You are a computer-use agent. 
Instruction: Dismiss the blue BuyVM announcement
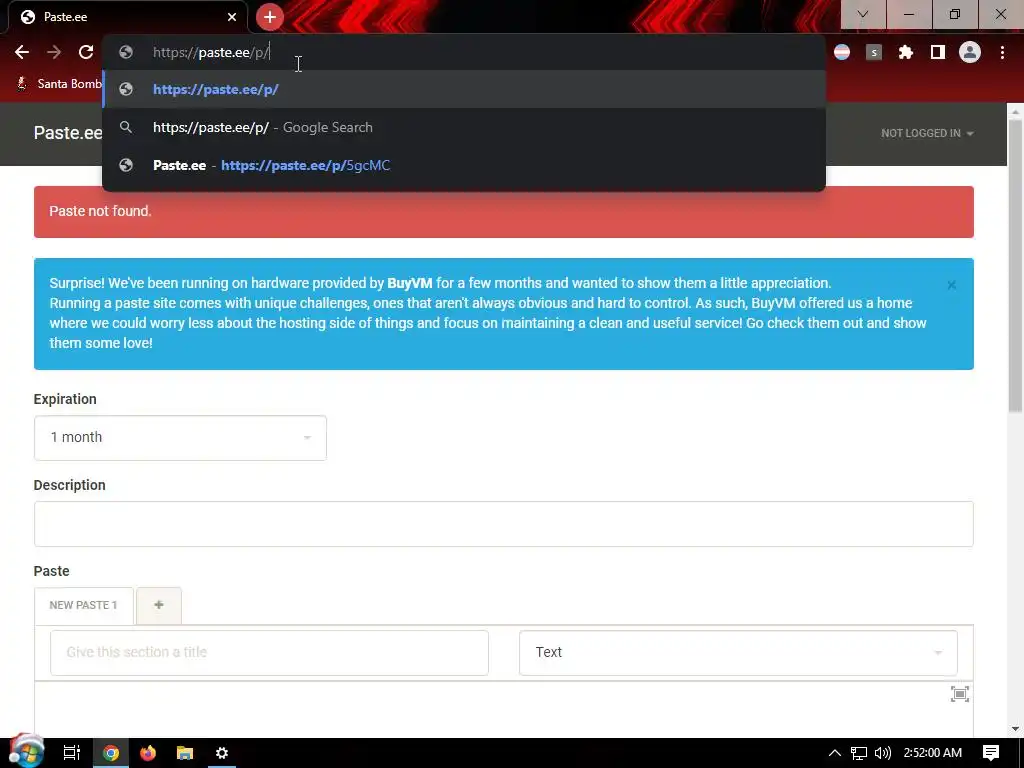point(952,285)
